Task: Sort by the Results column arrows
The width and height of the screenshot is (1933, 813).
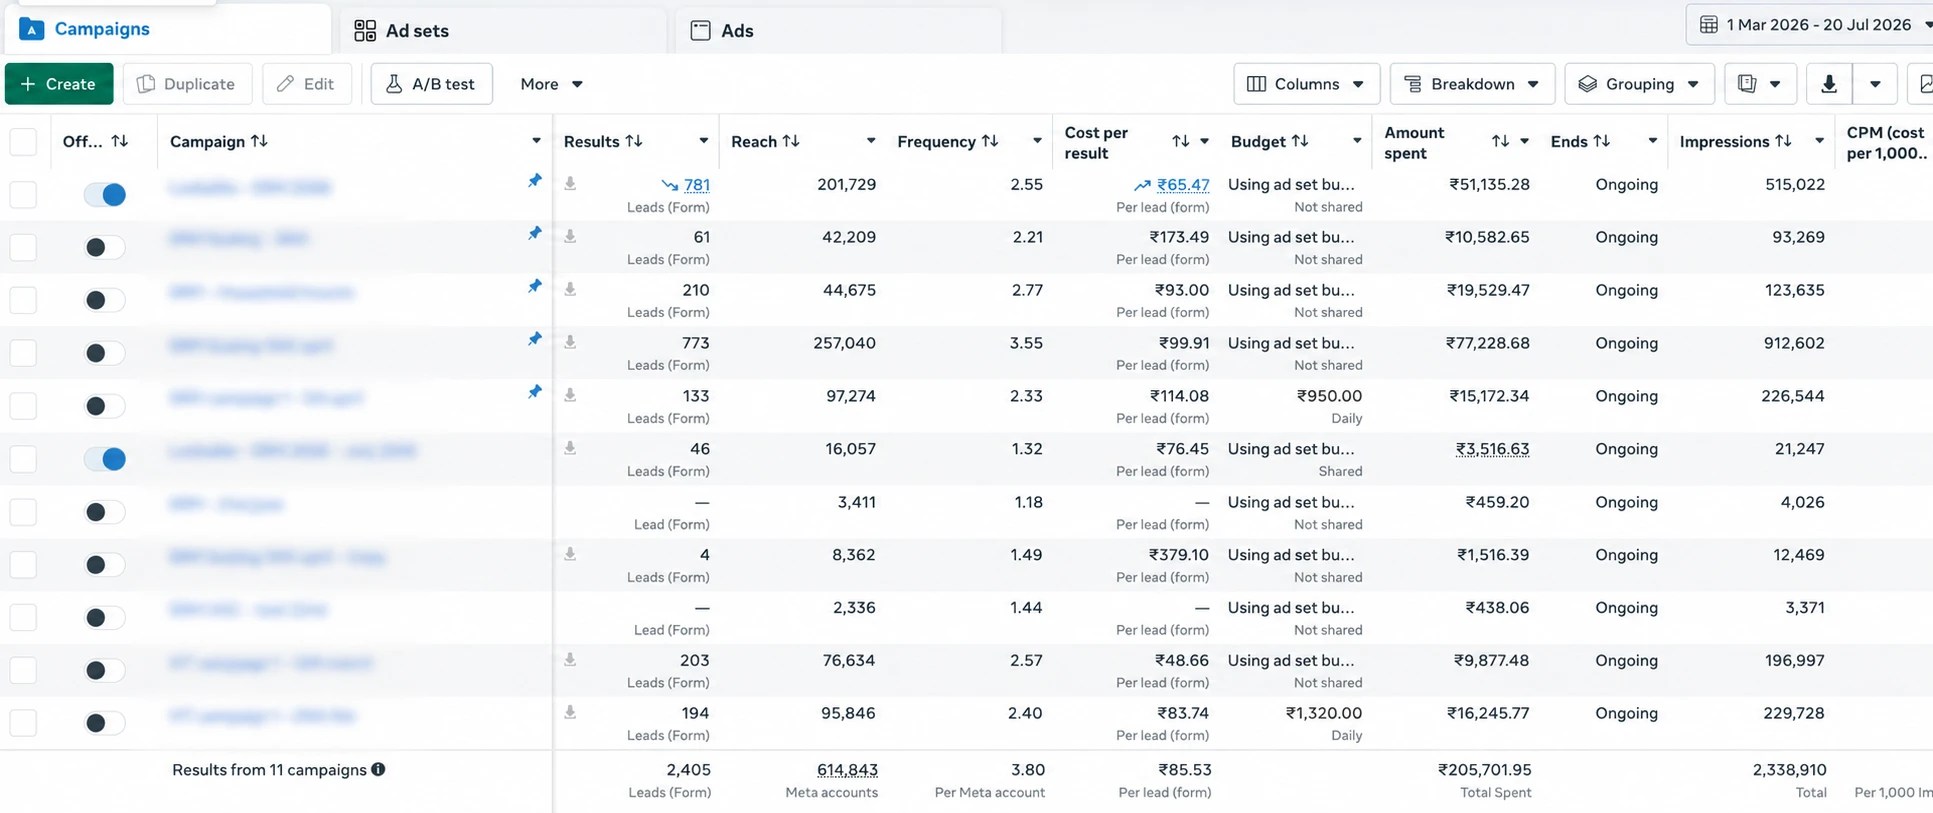Action: click(x=634, y=141)
